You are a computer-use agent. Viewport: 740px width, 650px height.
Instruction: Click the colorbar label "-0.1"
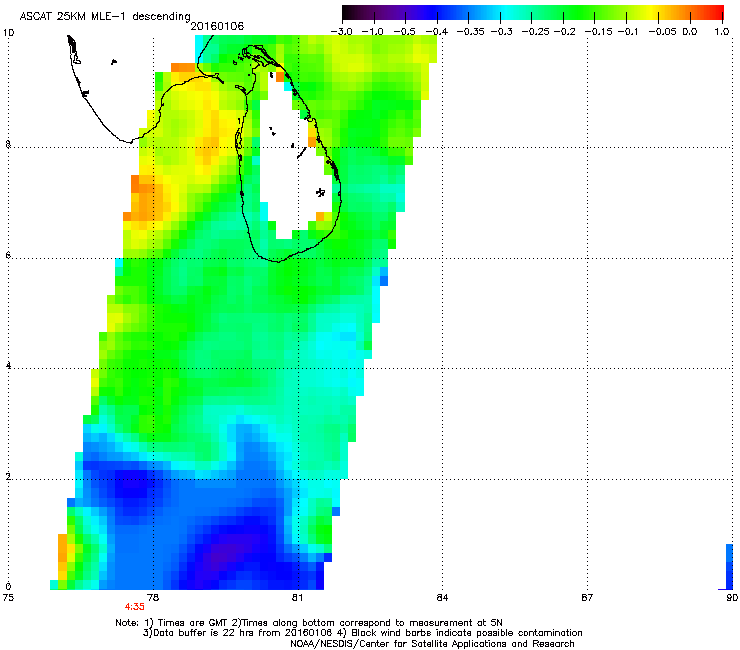tap(628, 32)
